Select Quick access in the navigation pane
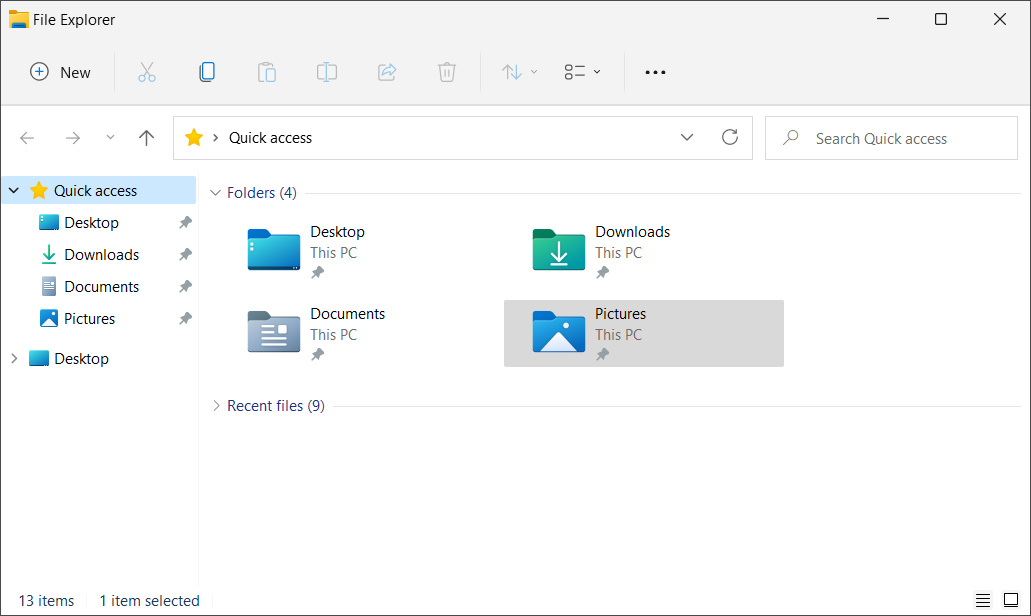 coord(99,191)
